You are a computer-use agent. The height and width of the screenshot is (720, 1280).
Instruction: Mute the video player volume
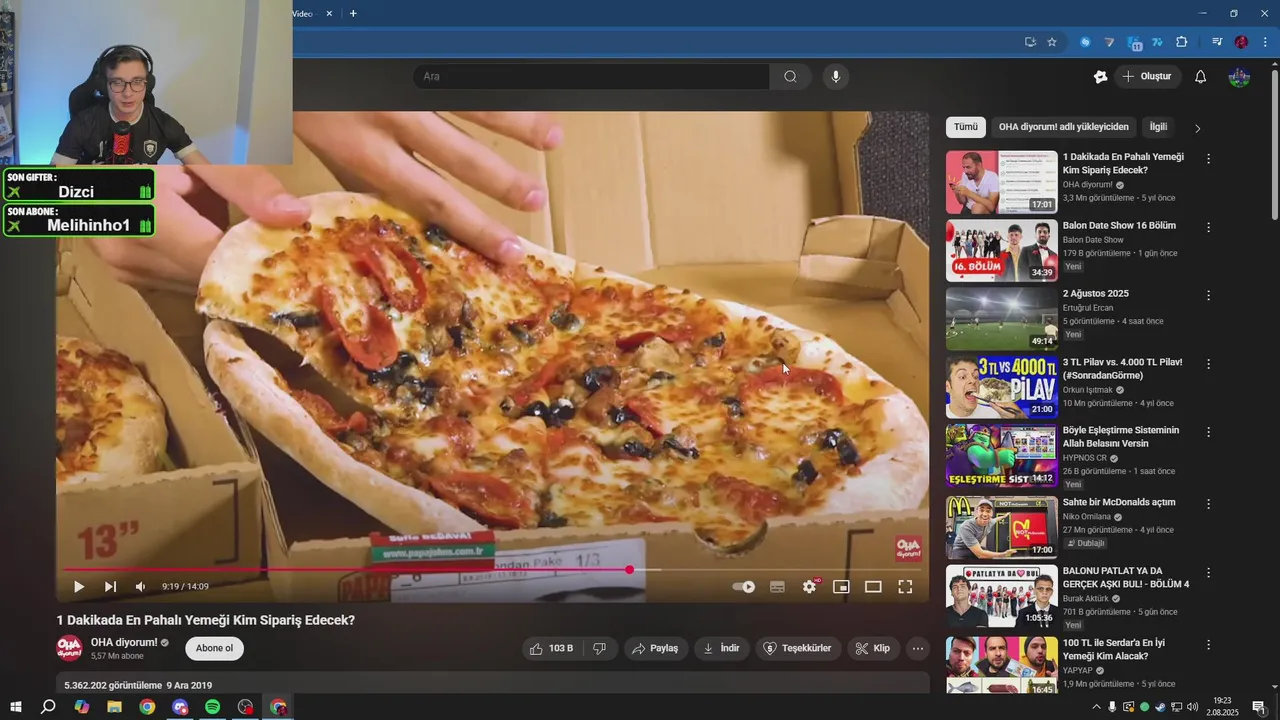point(140,587)
